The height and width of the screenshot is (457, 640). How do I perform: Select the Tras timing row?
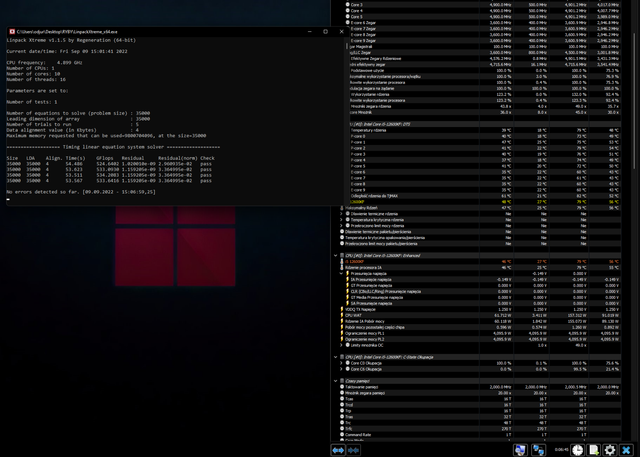[480, 417]
